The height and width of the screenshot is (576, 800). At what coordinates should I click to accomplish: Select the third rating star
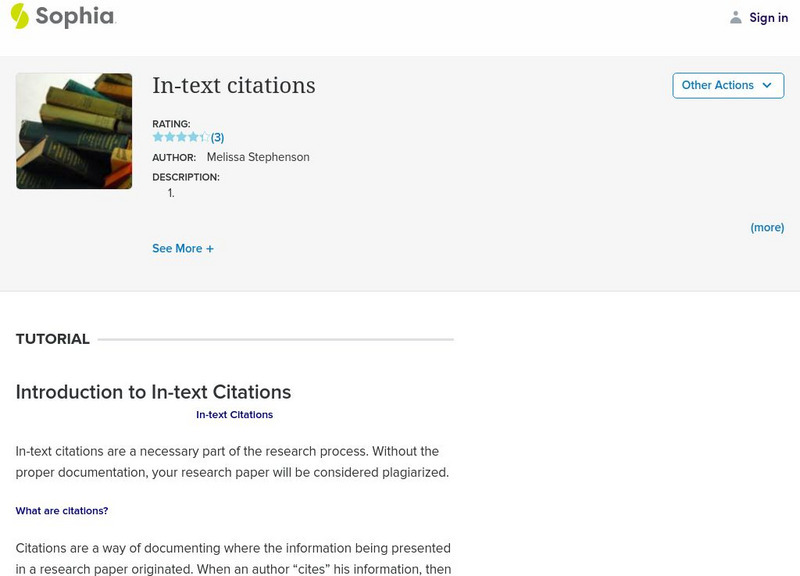point(181,137)
